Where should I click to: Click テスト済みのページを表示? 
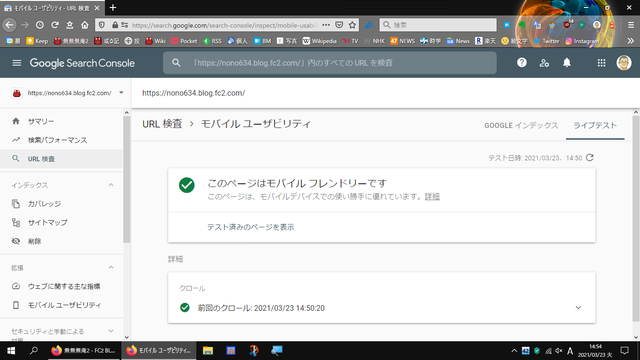coord(251,227)
